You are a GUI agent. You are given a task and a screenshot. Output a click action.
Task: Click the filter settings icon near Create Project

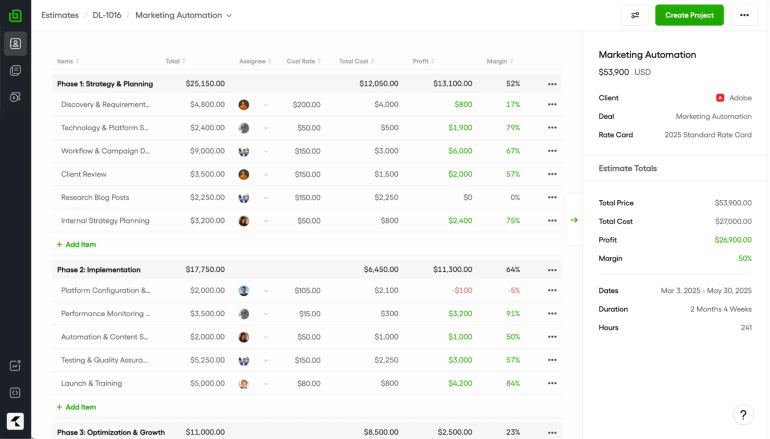(x=635, y=15)
